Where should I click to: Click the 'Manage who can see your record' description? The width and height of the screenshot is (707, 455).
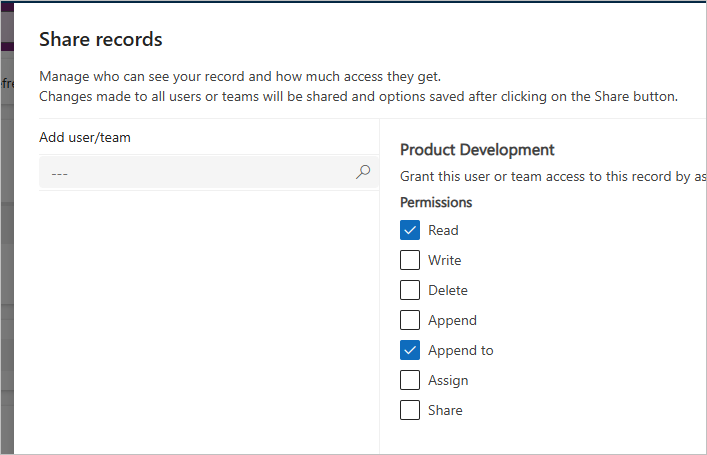click(x=240, y=76)
